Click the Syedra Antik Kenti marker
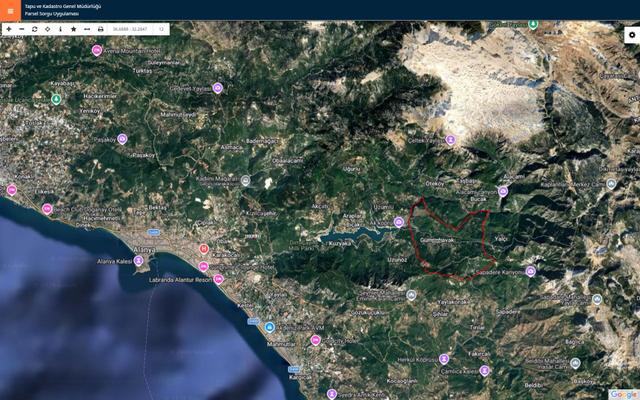The image size is (640, 400). click(x=331, y=394)
